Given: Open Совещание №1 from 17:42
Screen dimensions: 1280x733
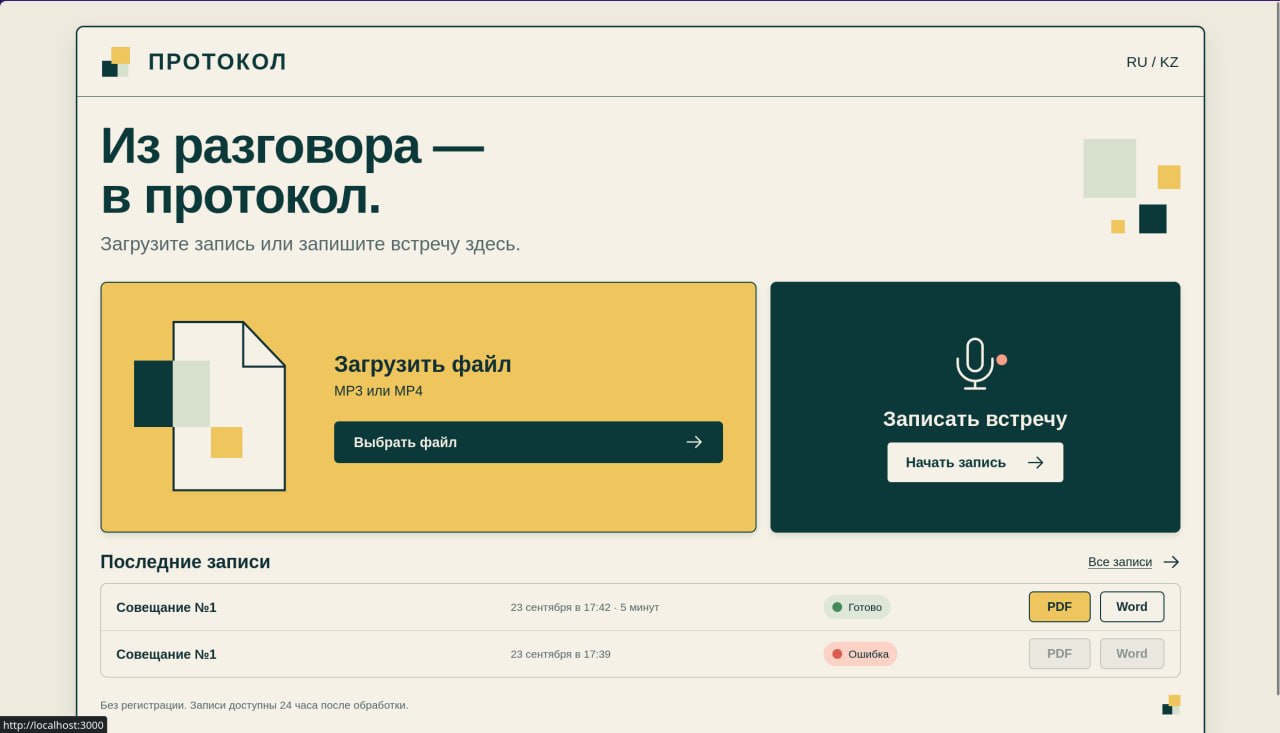Looking at the screenshot, I should tap(166, 607).
